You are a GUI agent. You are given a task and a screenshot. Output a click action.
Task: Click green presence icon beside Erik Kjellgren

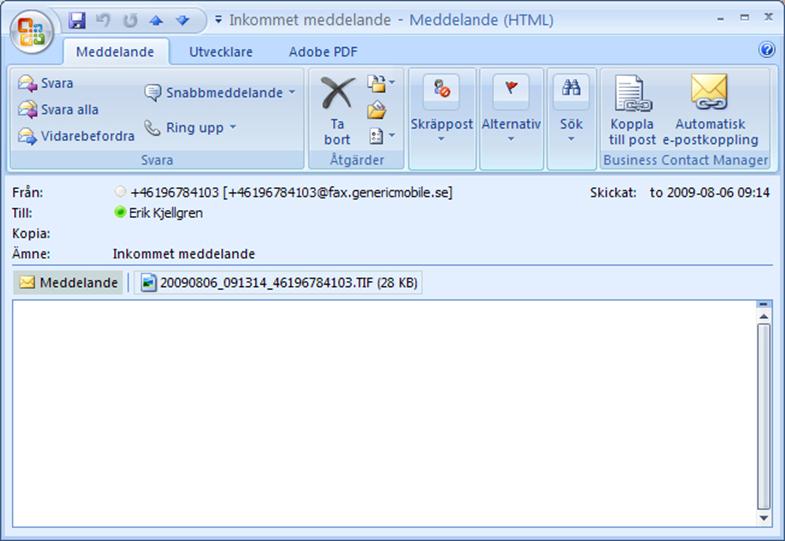tap(120, 212)
